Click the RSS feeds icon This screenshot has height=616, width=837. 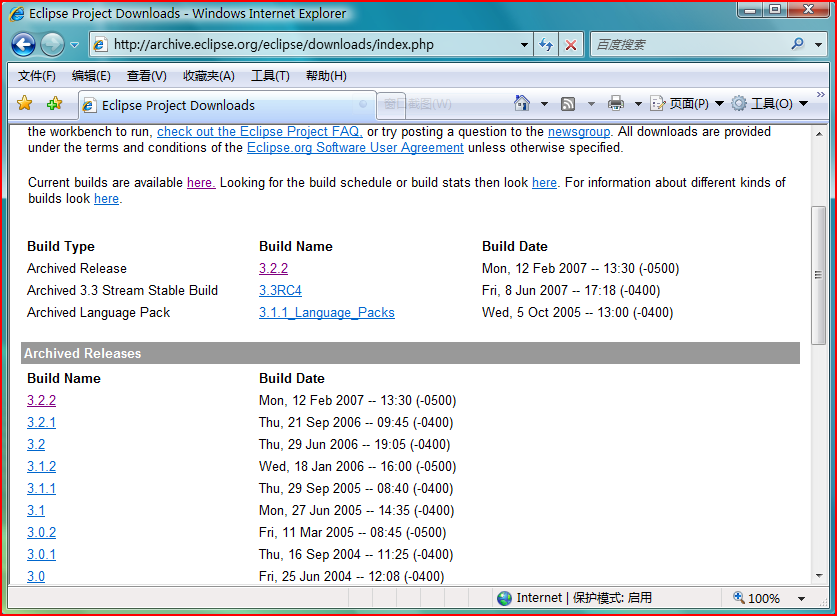pos(568,104)
